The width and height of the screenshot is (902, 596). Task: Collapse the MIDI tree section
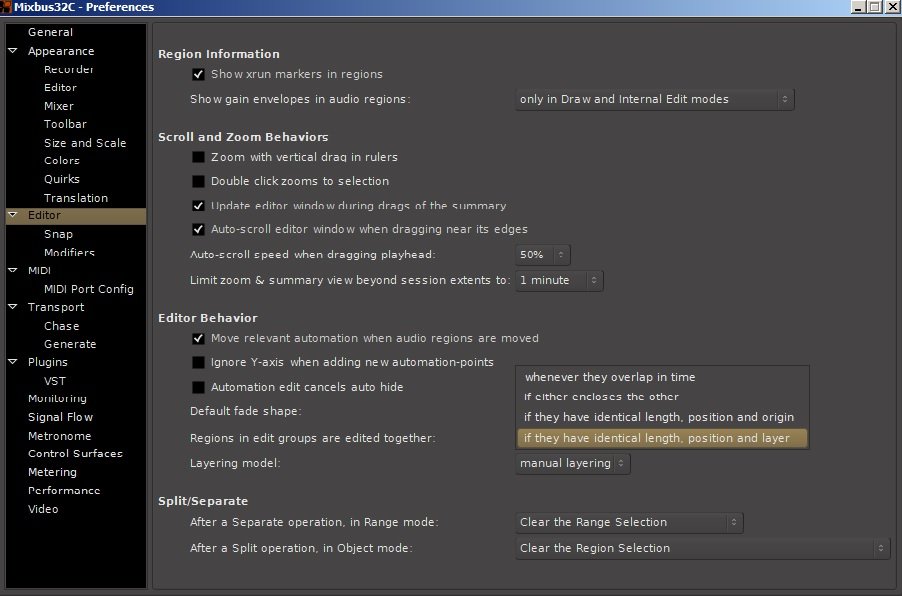(13, 270)
